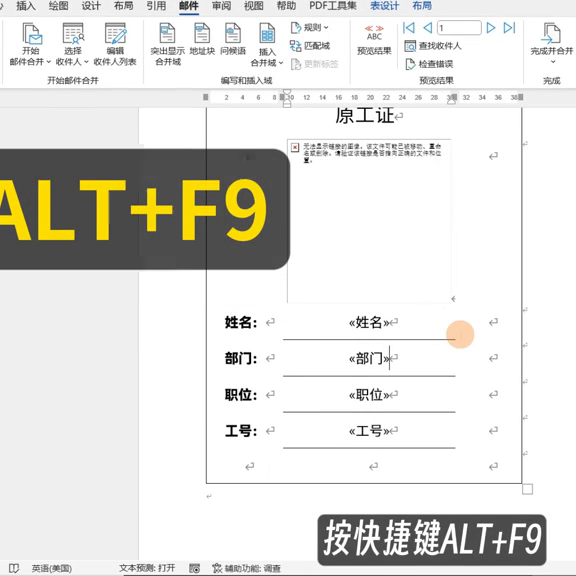Image resolution: width=576 pixels, height=576 pixels.
Task: Open the References (引用) ribbon tab
Action: coord(156,6)
